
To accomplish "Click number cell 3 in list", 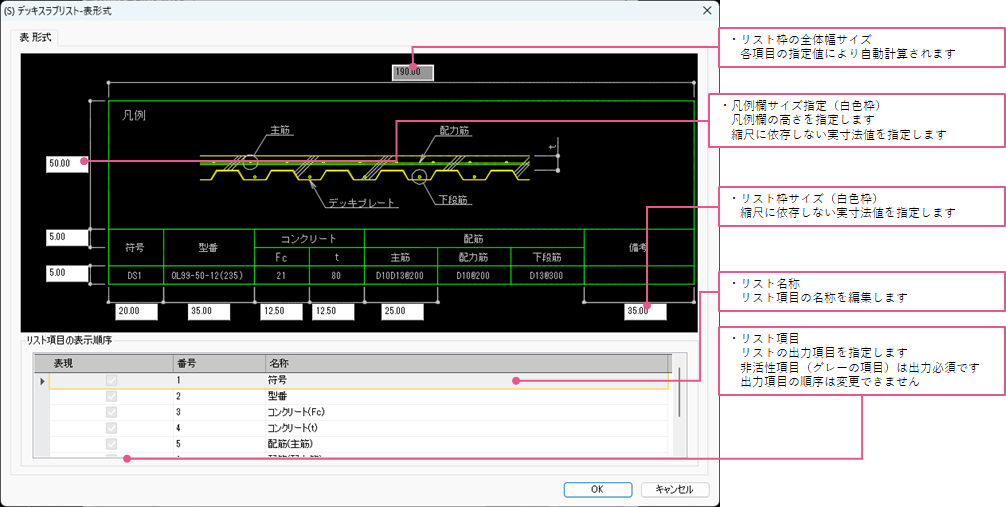I will tap(219, 412).
